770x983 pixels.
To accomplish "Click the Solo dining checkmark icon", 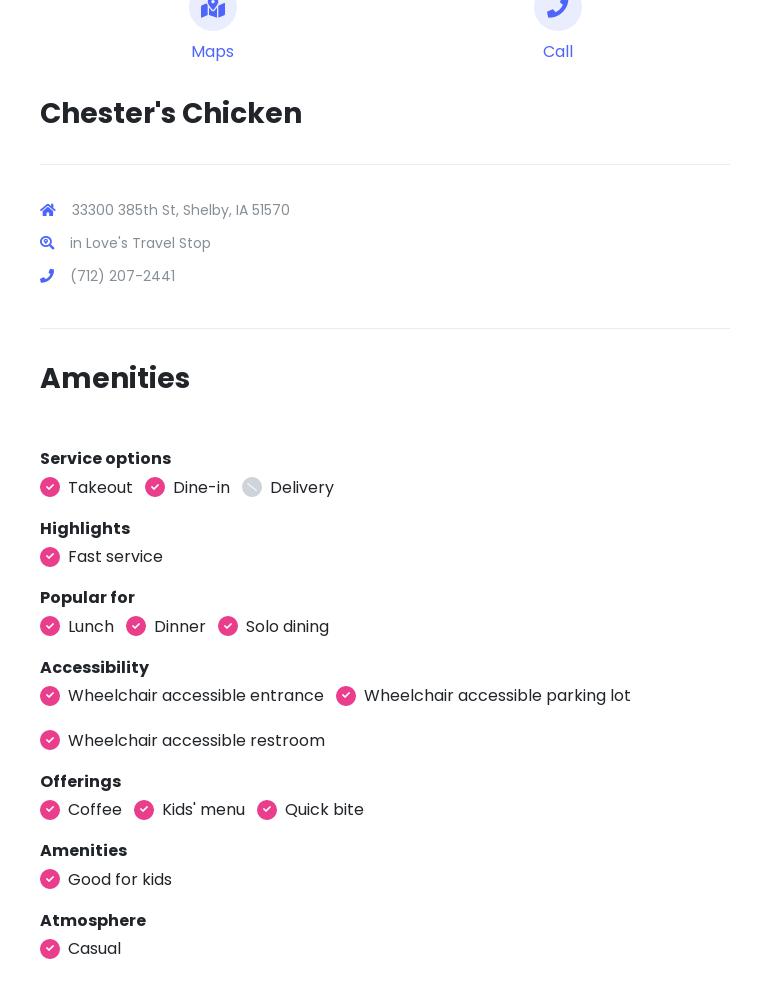I will pyautogui.click(x=228, y=626).
